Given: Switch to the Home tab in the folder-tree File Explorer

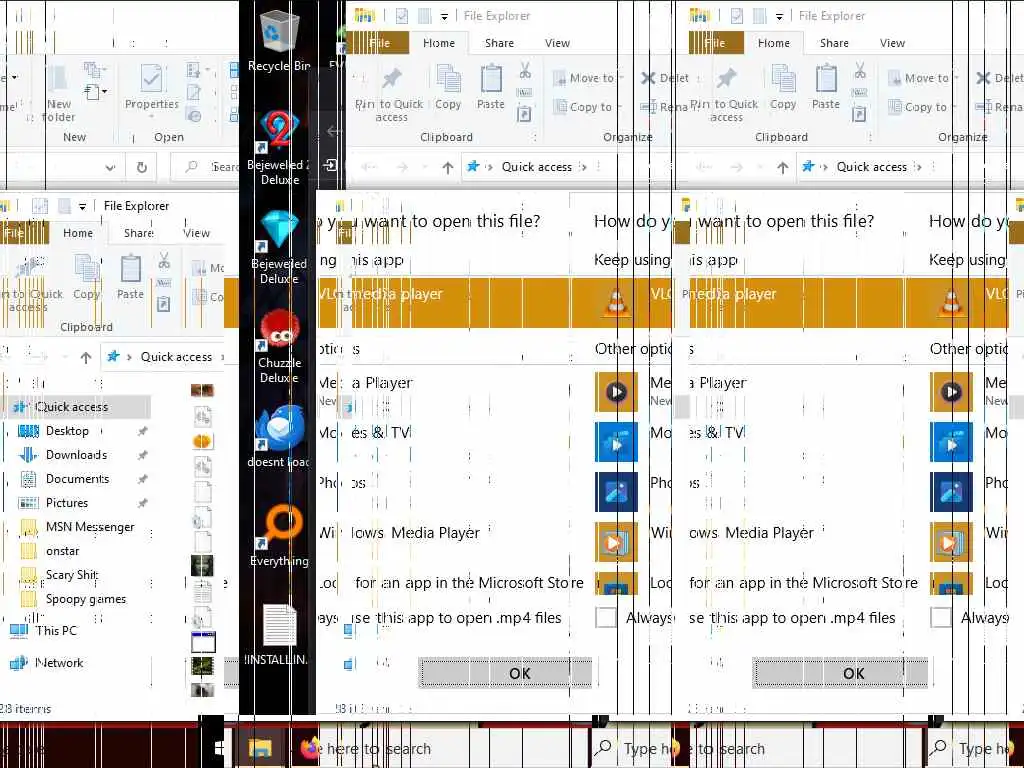Looking at the screenshot, I should click(78, 233).
